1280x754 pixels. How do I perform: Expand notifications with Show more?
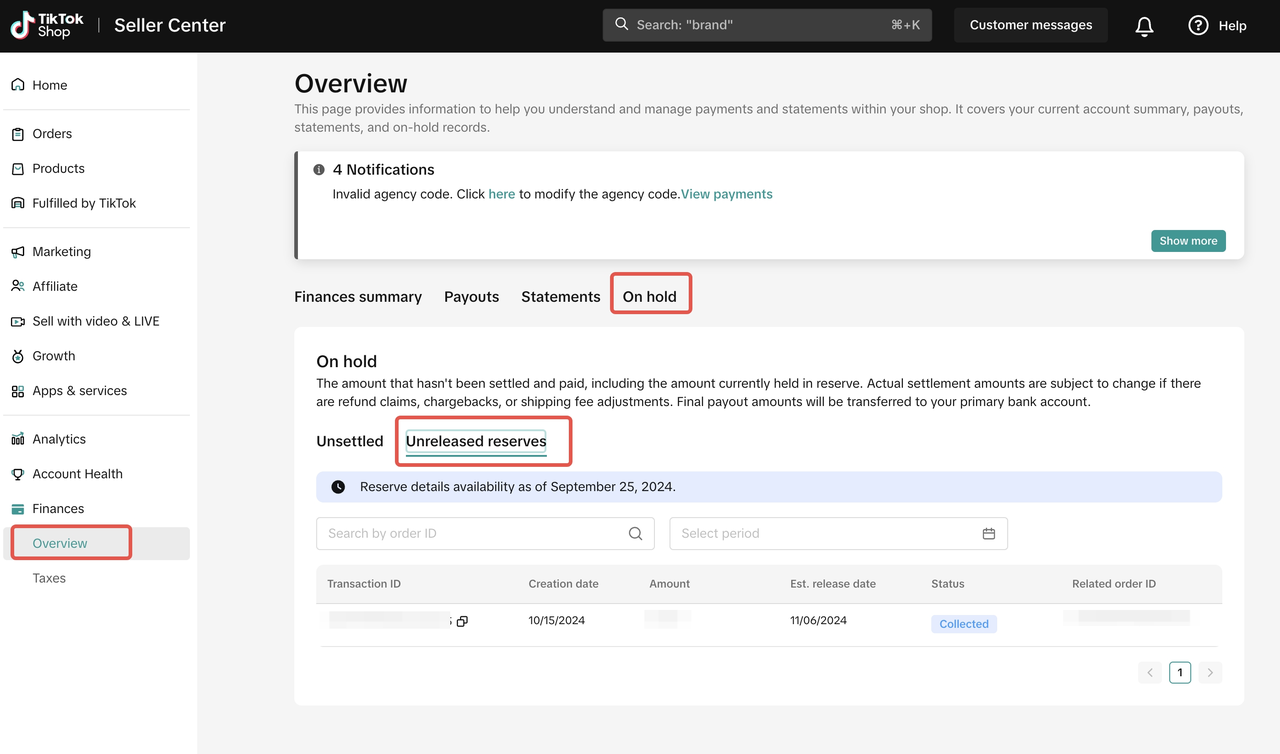pyautogui.click(x=1188, y=241)
